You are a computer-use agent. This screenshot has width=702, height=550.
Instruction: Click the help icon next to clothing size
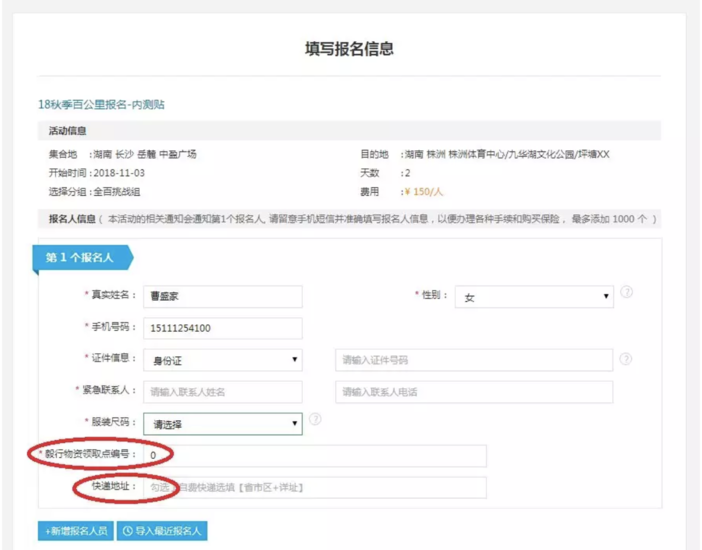(315, 420)
